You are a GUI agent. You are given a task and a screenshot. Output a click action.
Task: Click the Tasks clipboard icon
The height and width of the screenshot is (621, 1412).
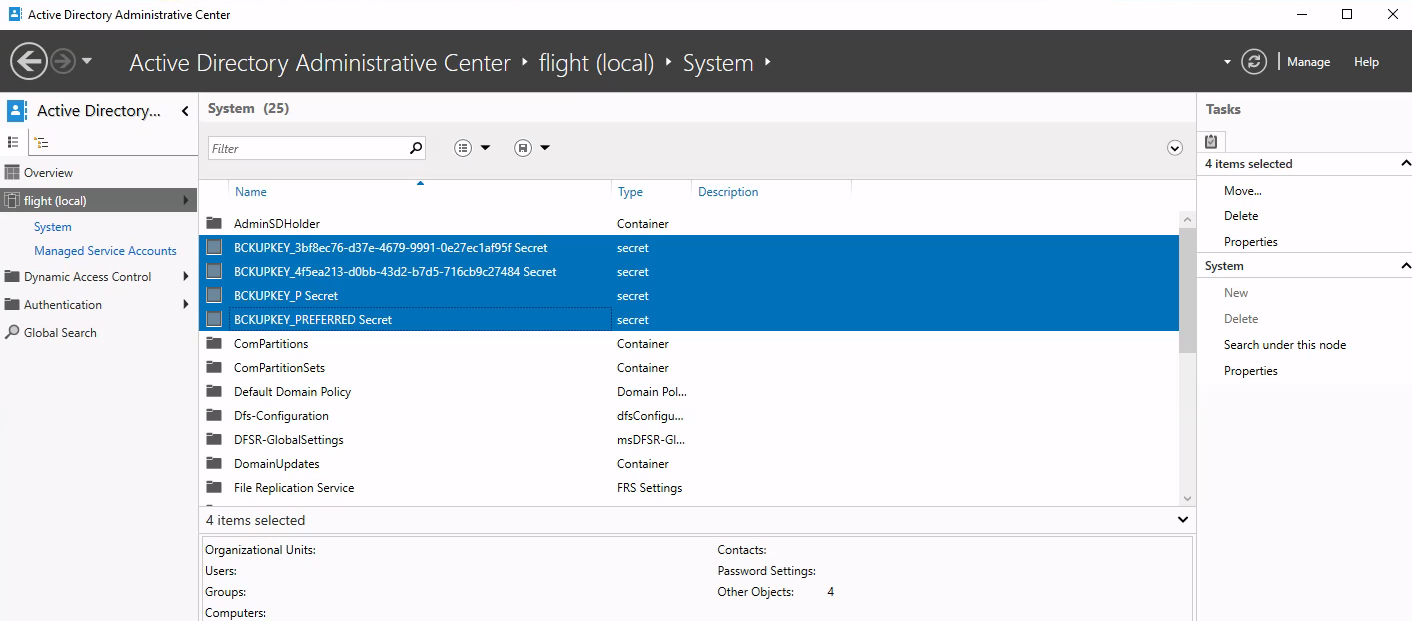click(1211, 142)
